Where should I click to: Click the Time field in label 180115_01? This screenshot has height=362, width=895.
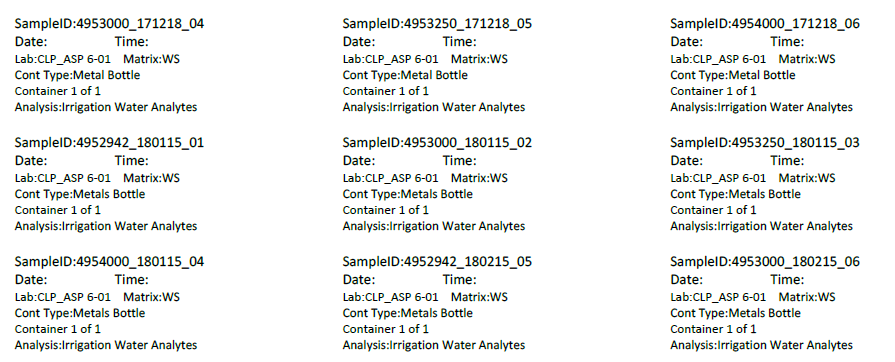[x=131, y=160]
